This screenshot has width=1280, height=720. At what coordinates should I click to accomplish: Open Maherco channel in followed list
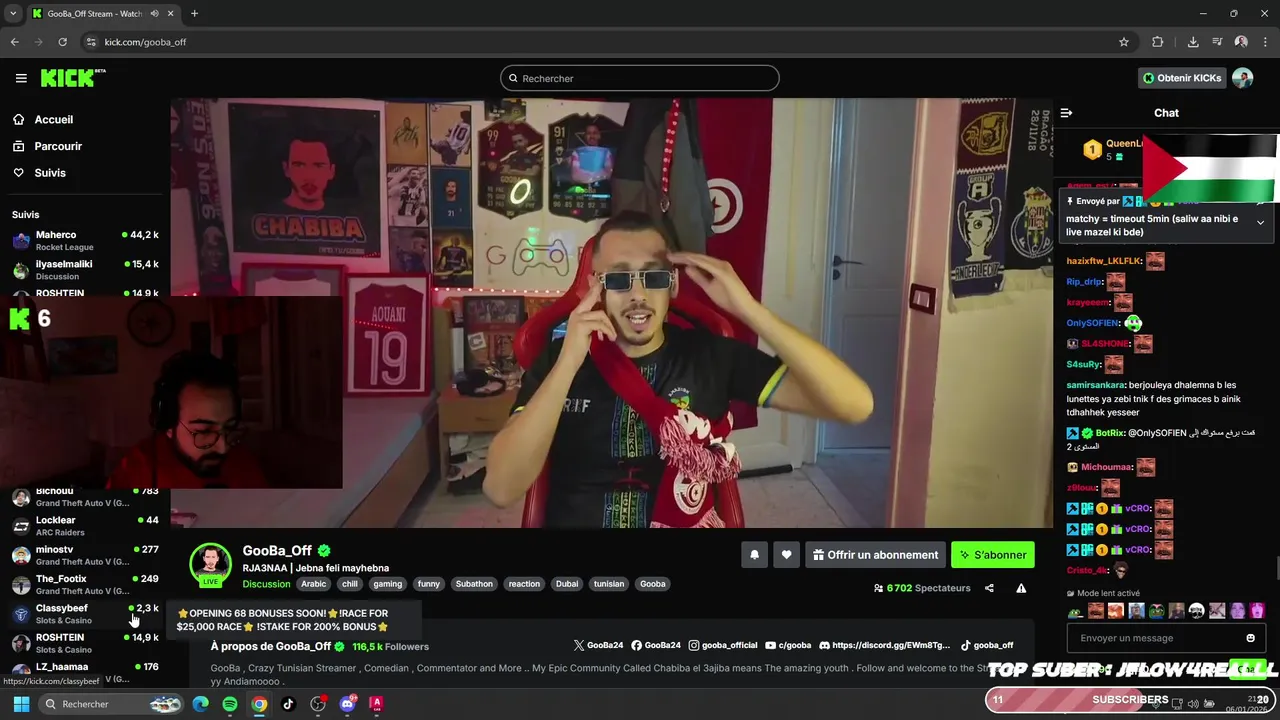coord(85,241)
